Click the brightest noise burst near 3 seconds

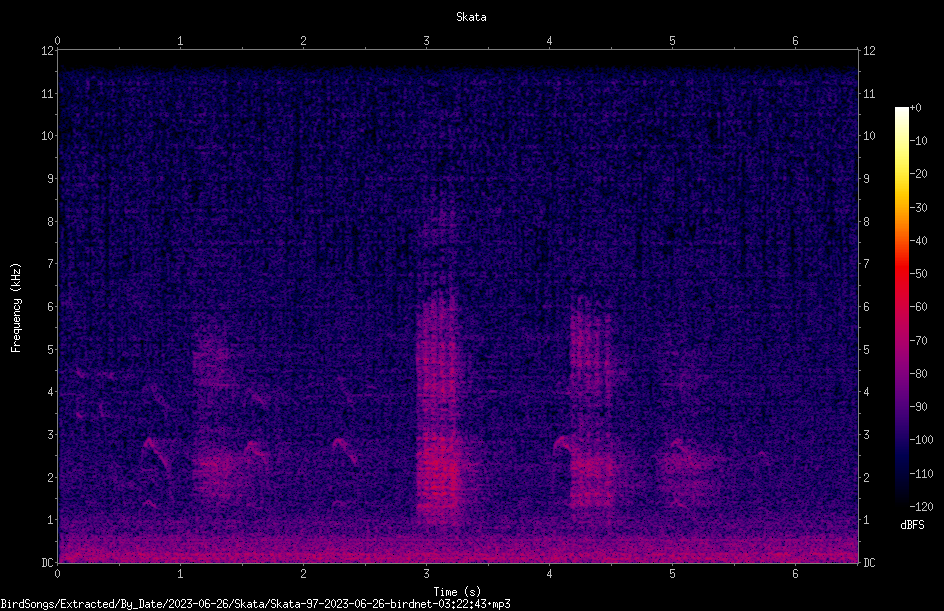point(438,409)
